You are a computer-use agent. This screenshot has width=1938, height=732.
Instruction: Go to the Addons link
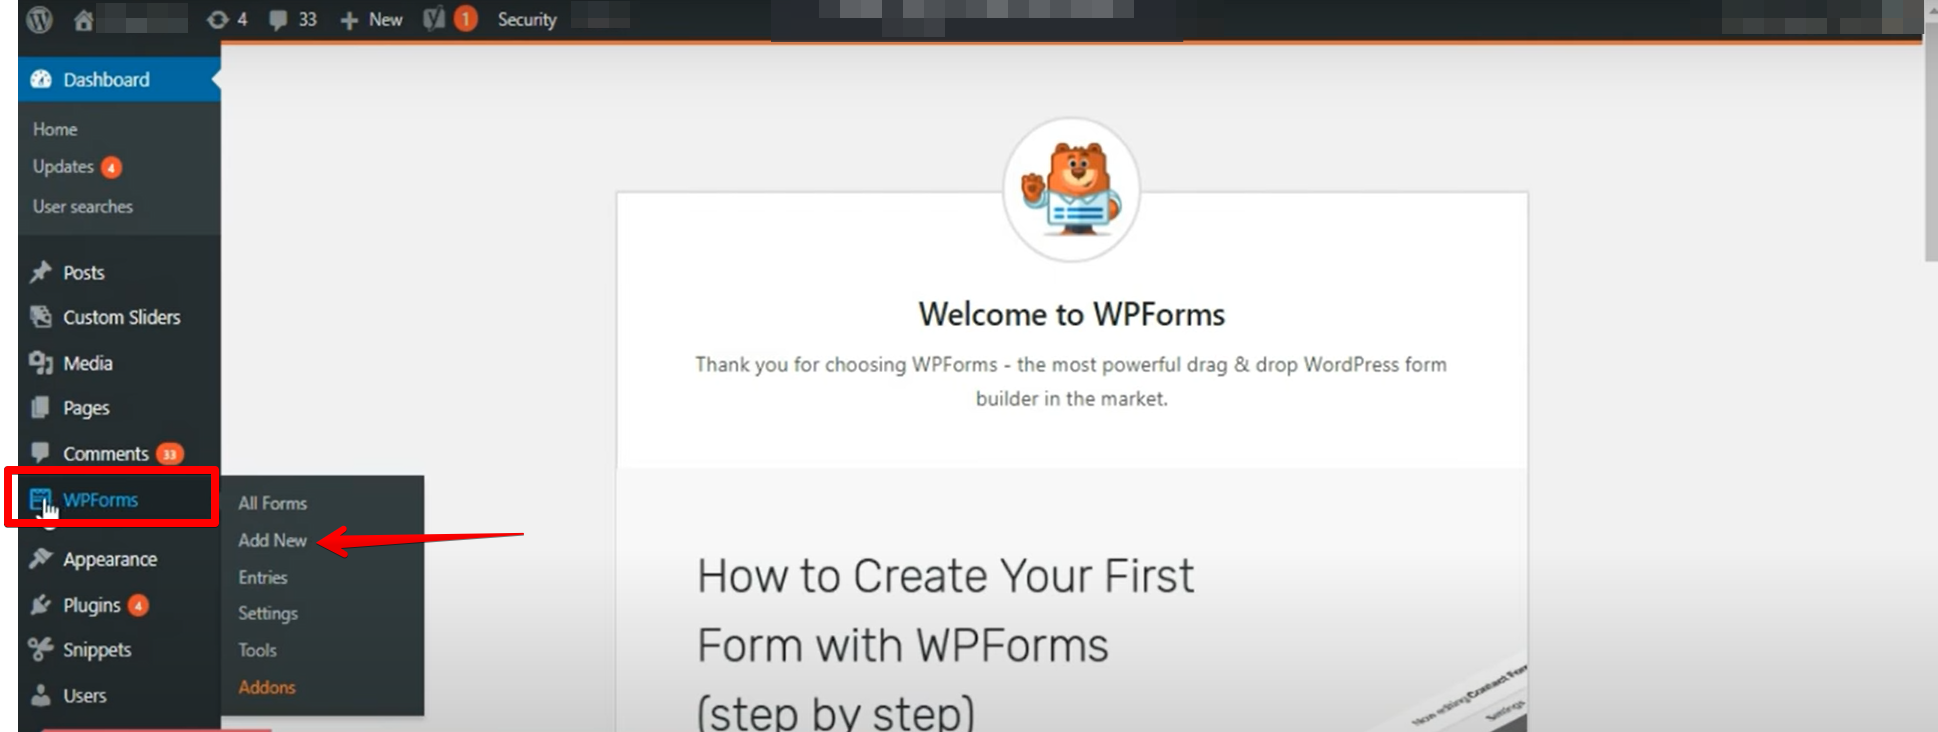coord(267,687)
